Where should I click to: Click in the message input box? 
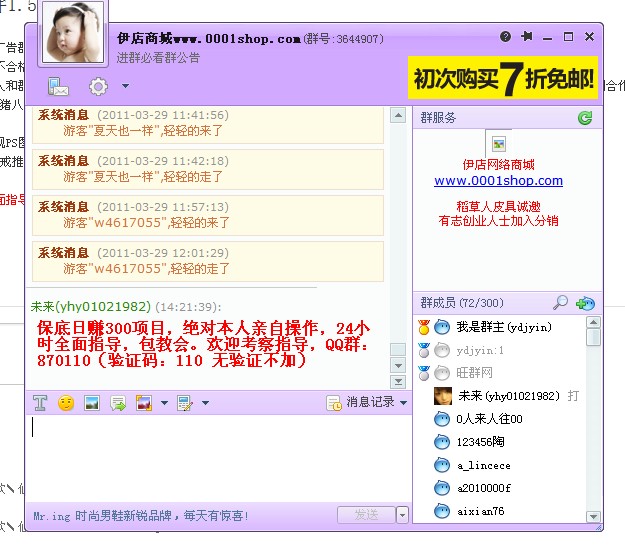218,458
